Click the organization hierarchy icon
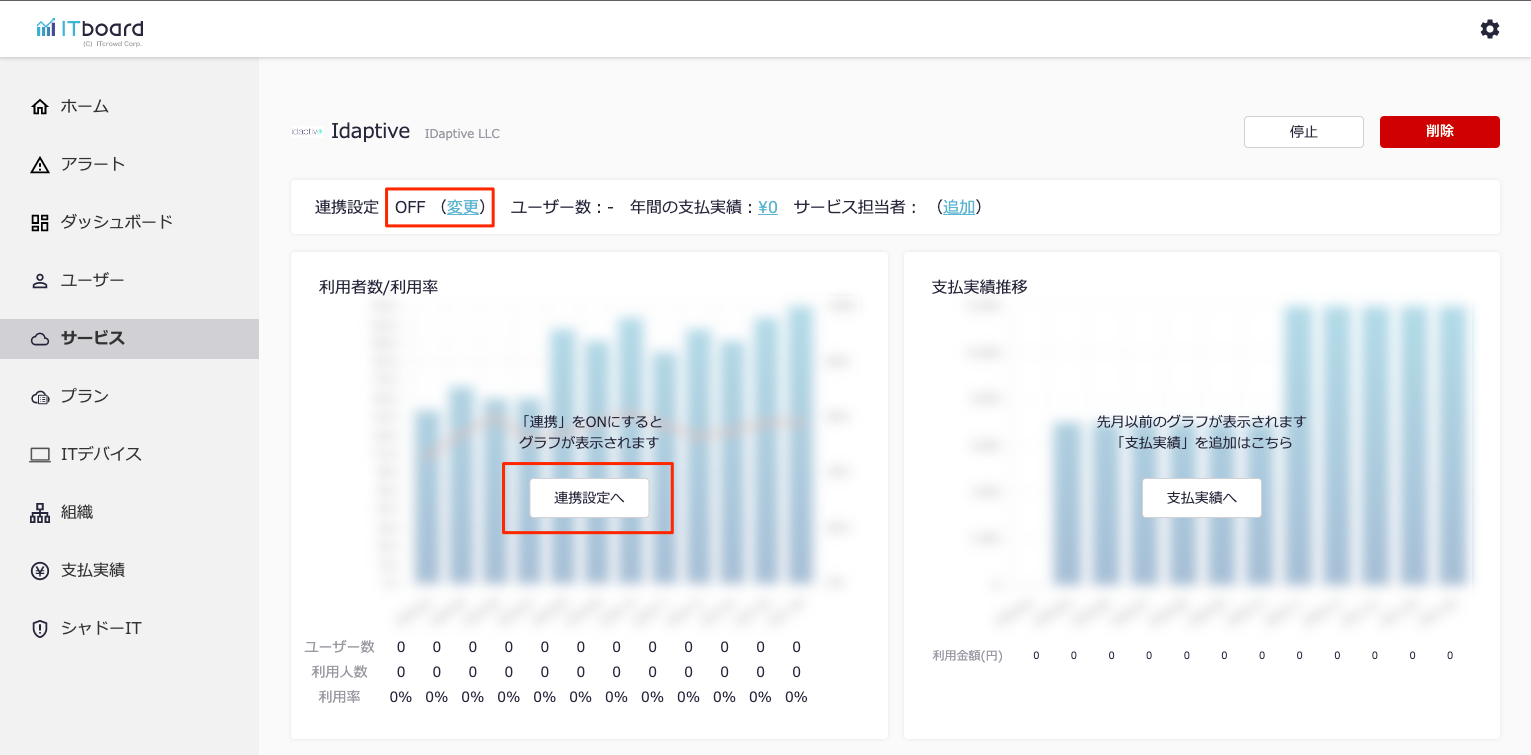 click(x=40, y=513)
